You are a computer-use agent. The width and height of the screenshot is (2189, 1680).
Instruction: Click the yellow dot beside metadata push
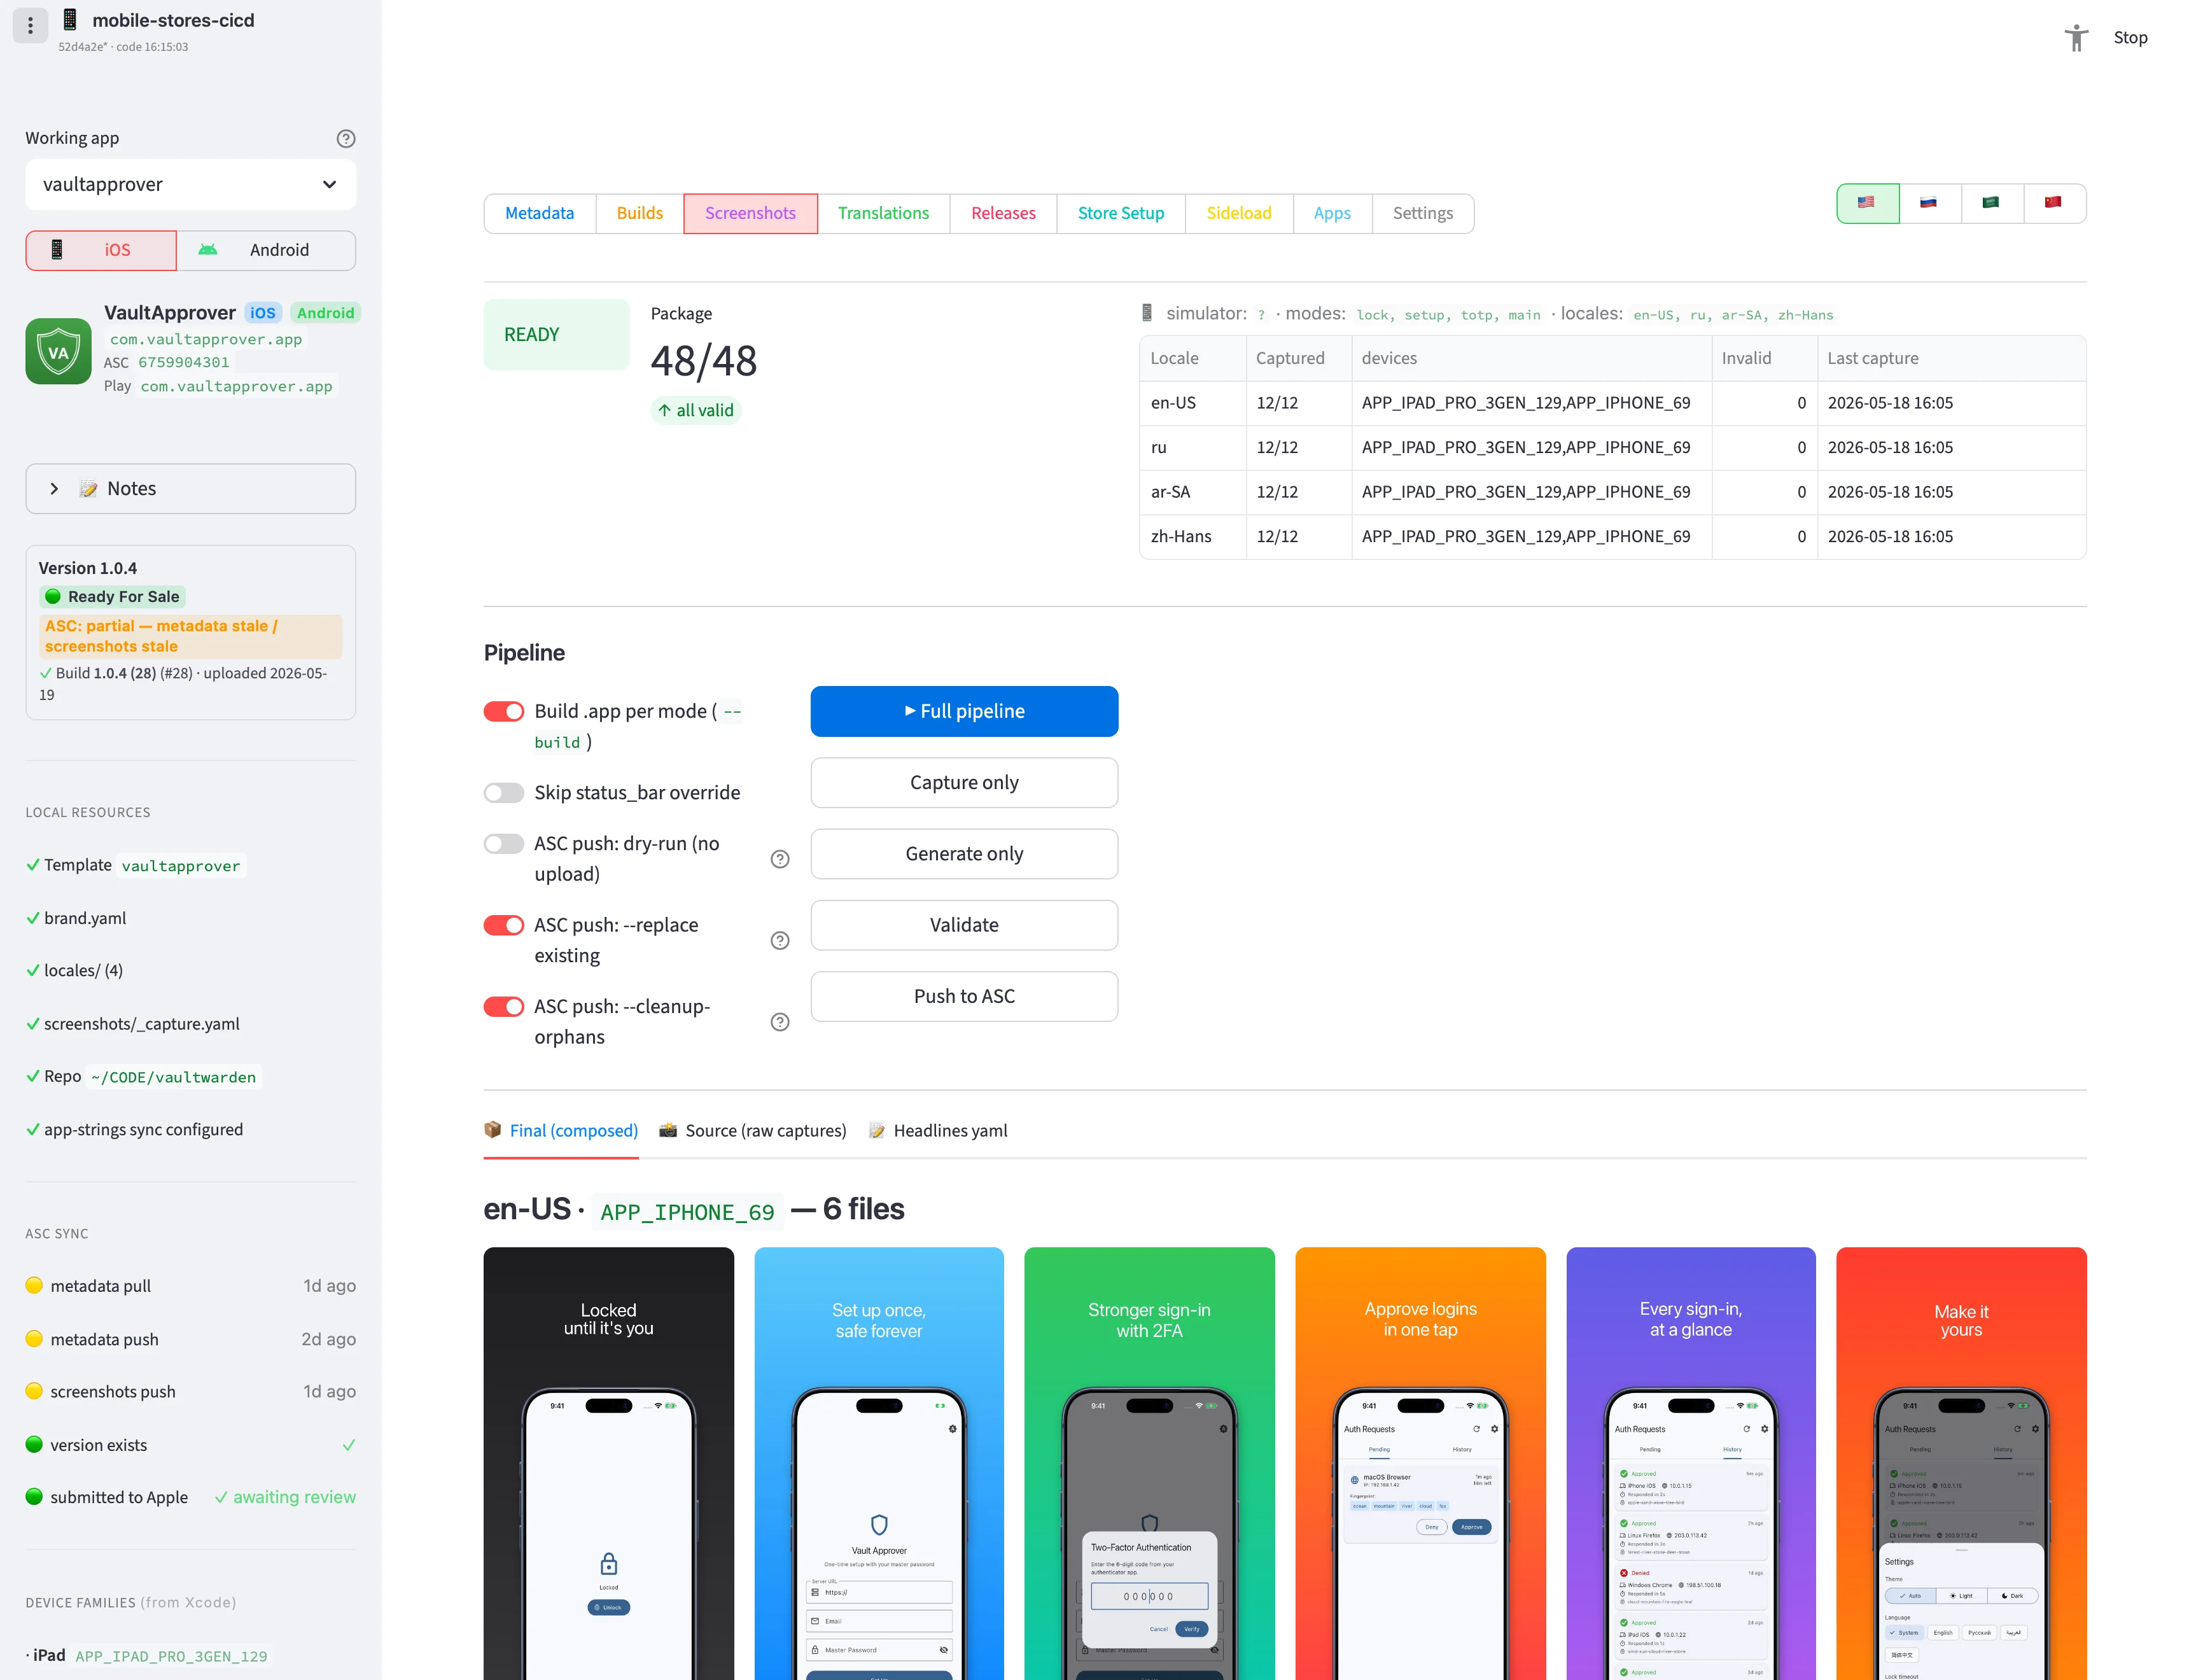click(34, 1338)
